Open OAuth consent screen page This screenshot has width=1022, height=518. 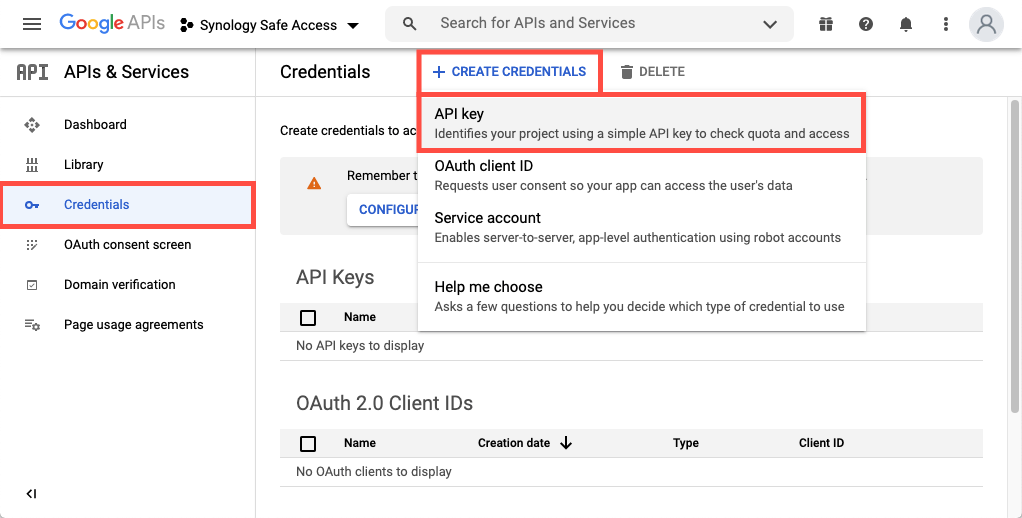(128, 245)
